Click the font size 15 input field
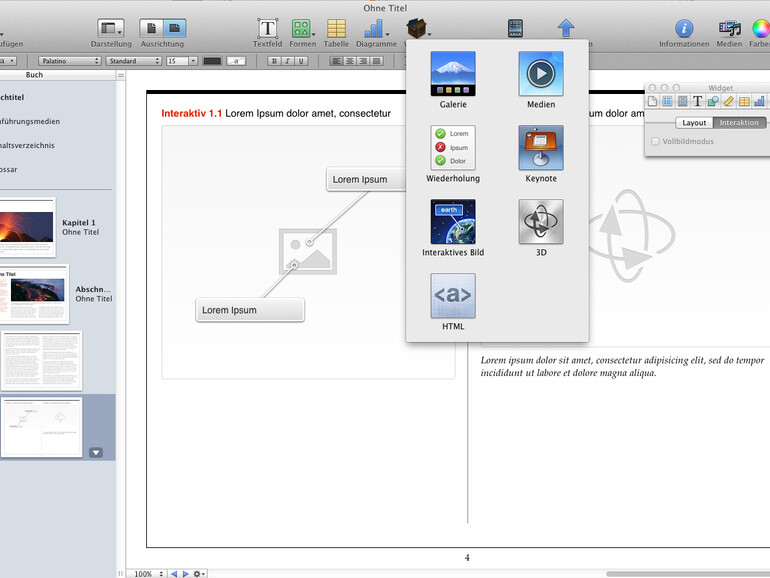Image resolution: width=770 pixels, height=578 pixels. [177, 61]
